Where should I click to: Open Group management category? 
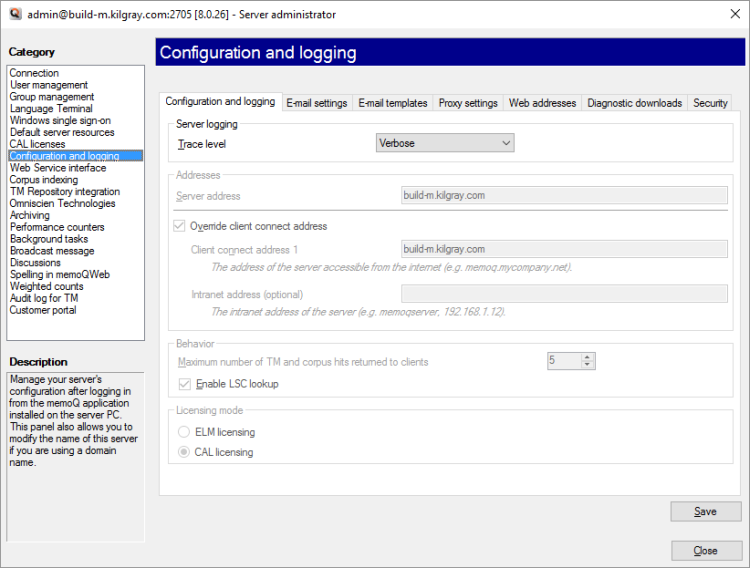52,97
